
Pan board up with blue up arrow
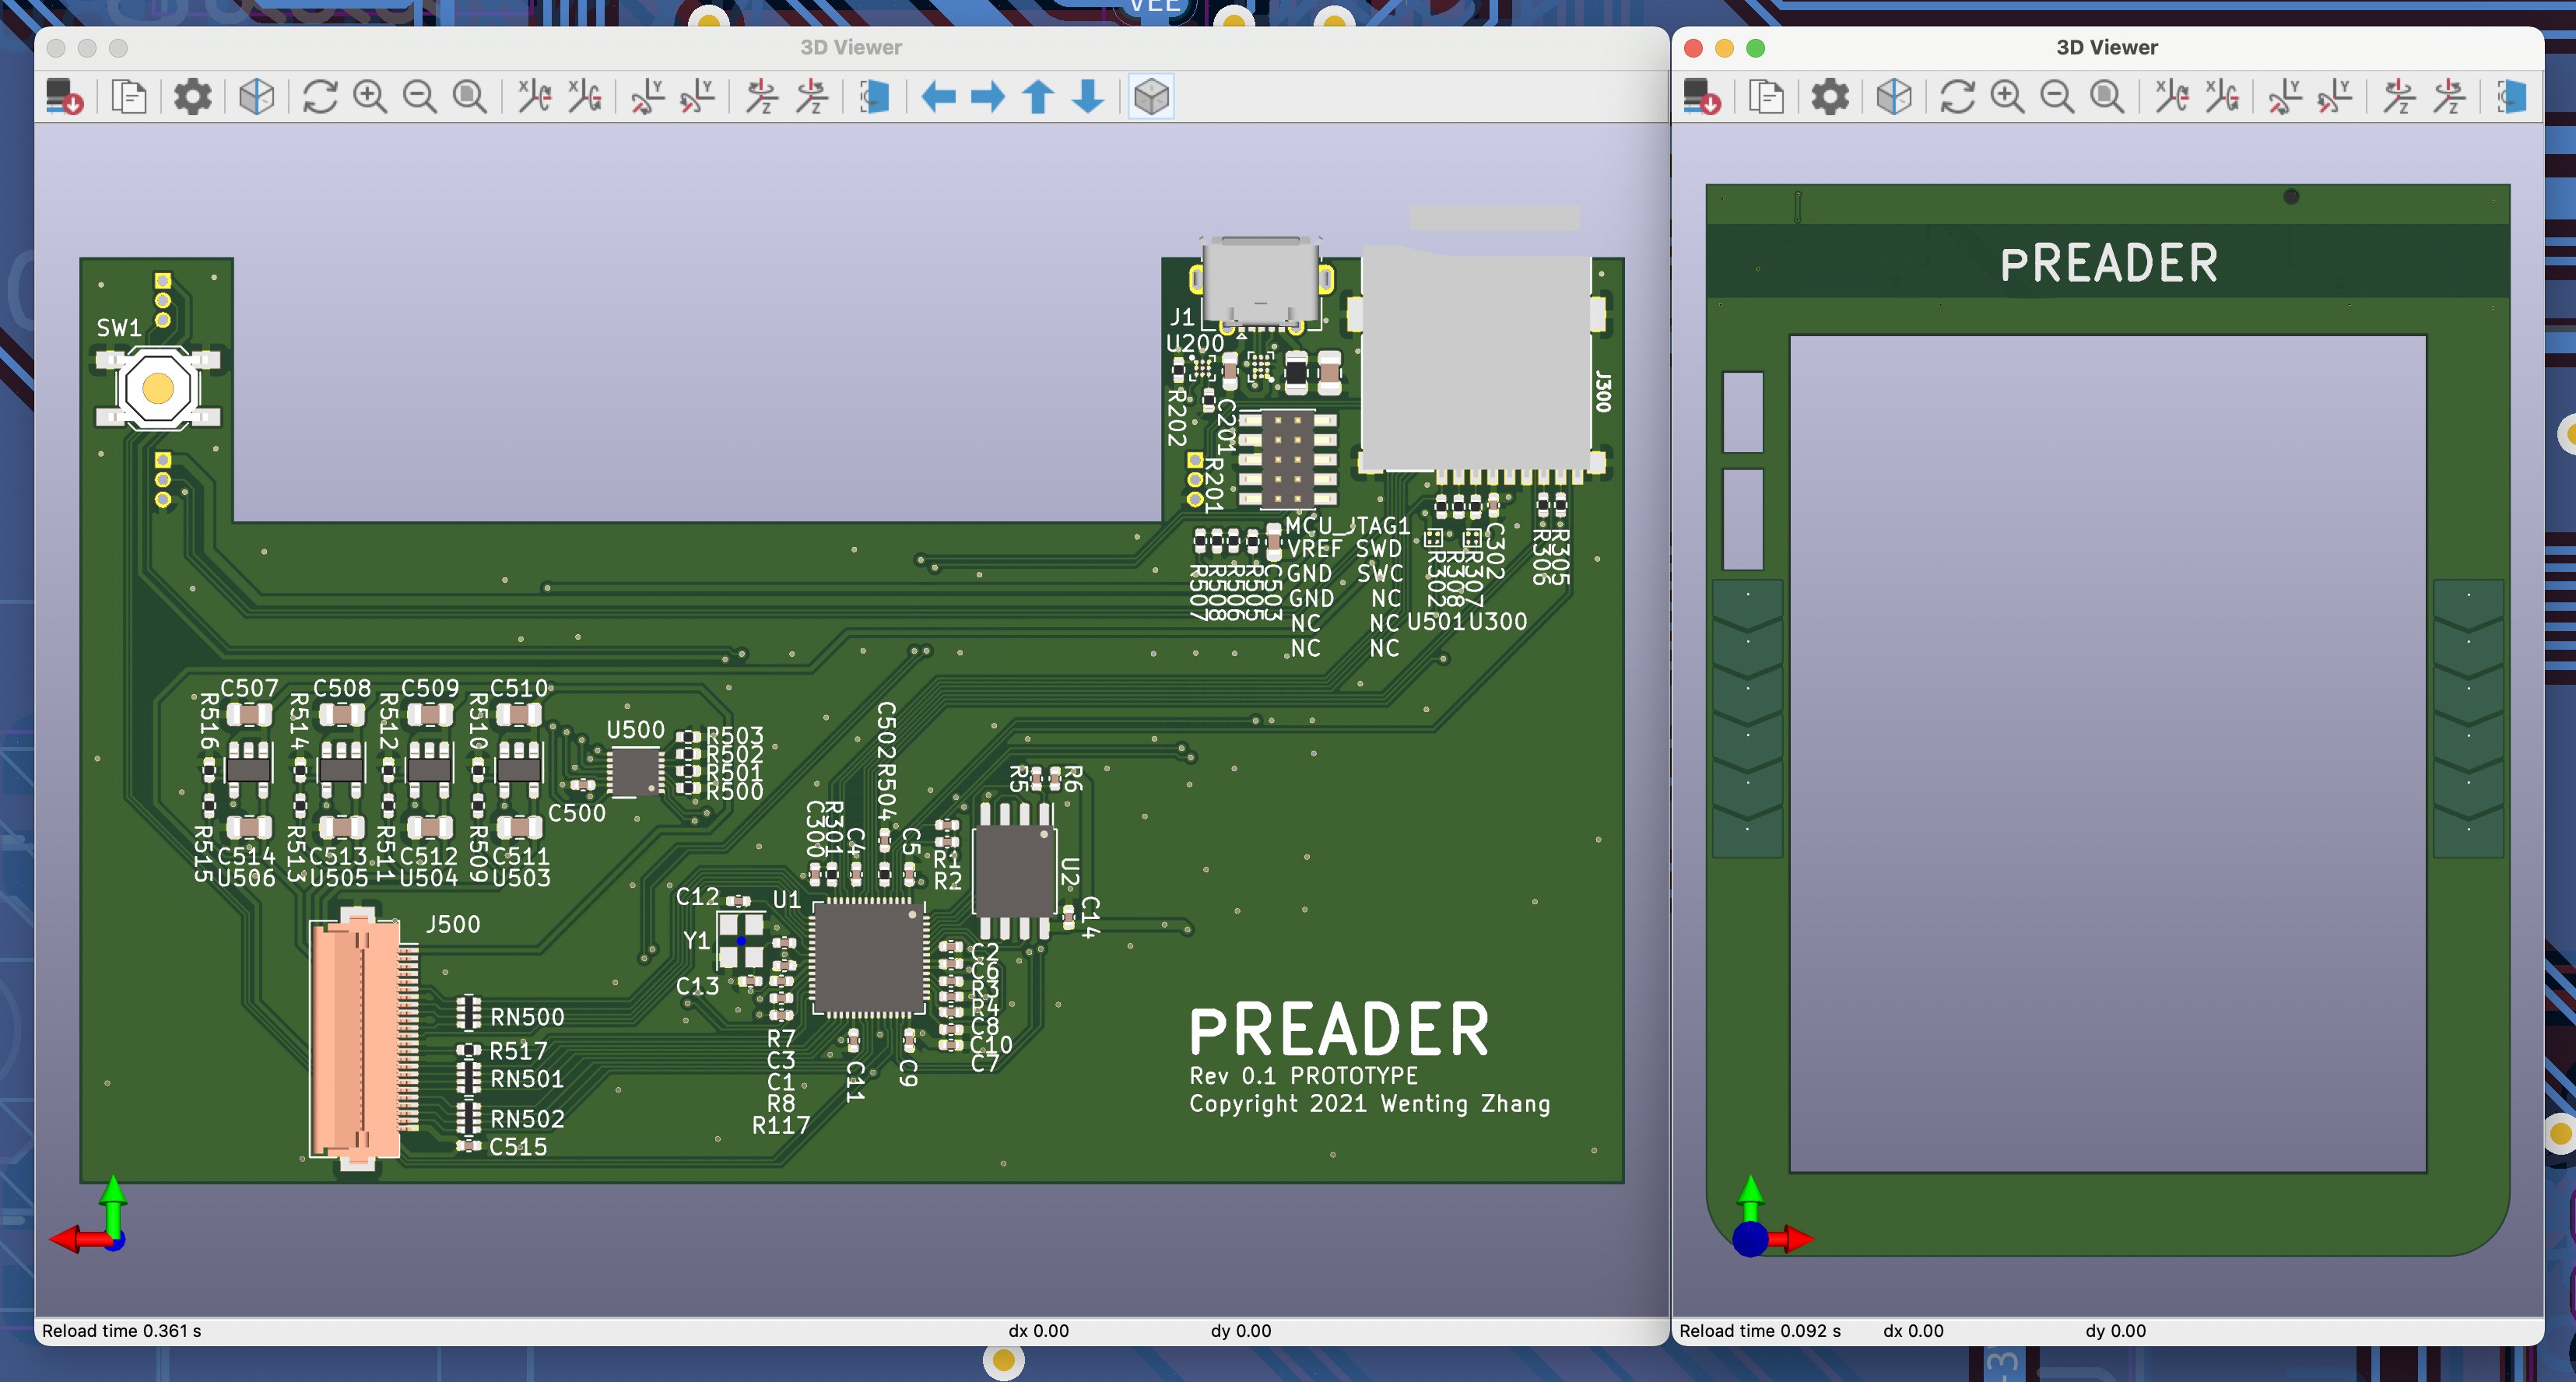tap(1038, 97)
